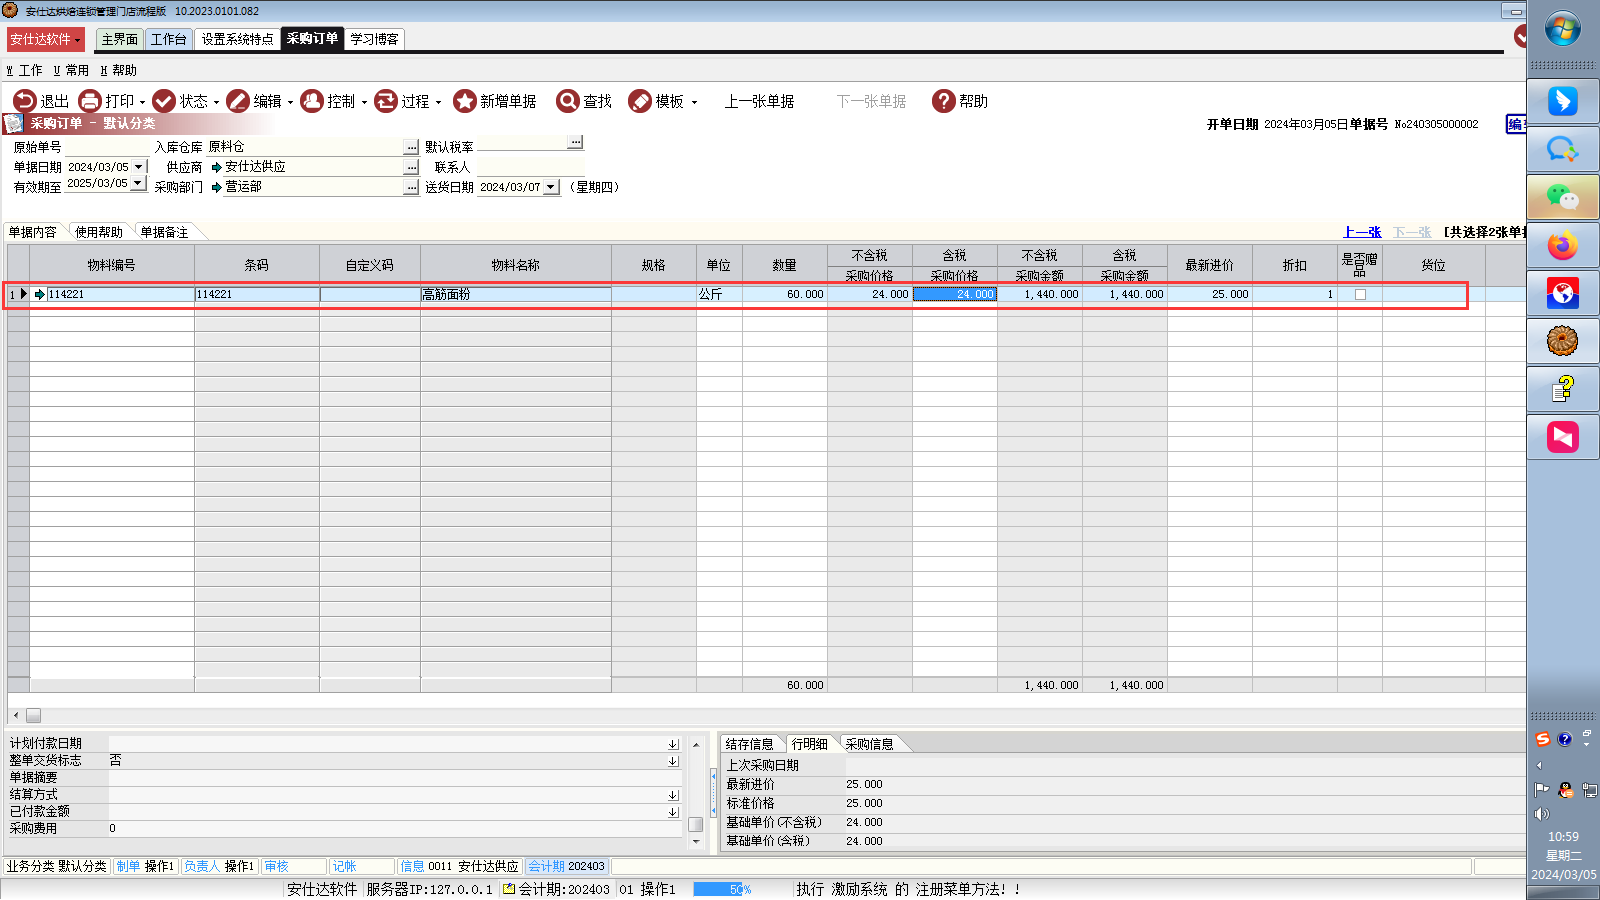This screenshot has height=900, width=1600.
Task: Toggle the 是否赠品 checkbox for 高筋面粉
Action: (x=1360, y=294)
